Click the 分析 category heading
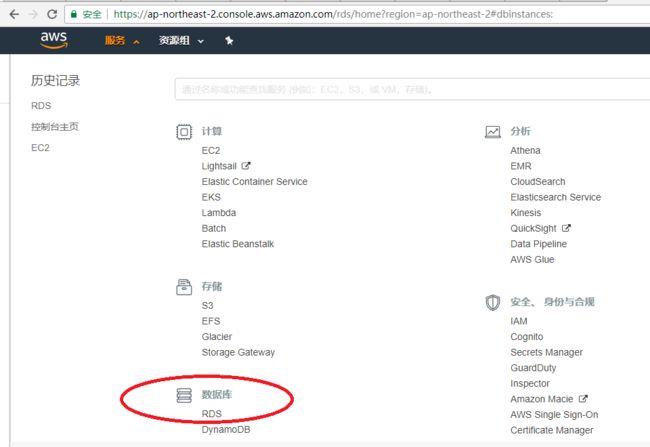 click(521, 131)
